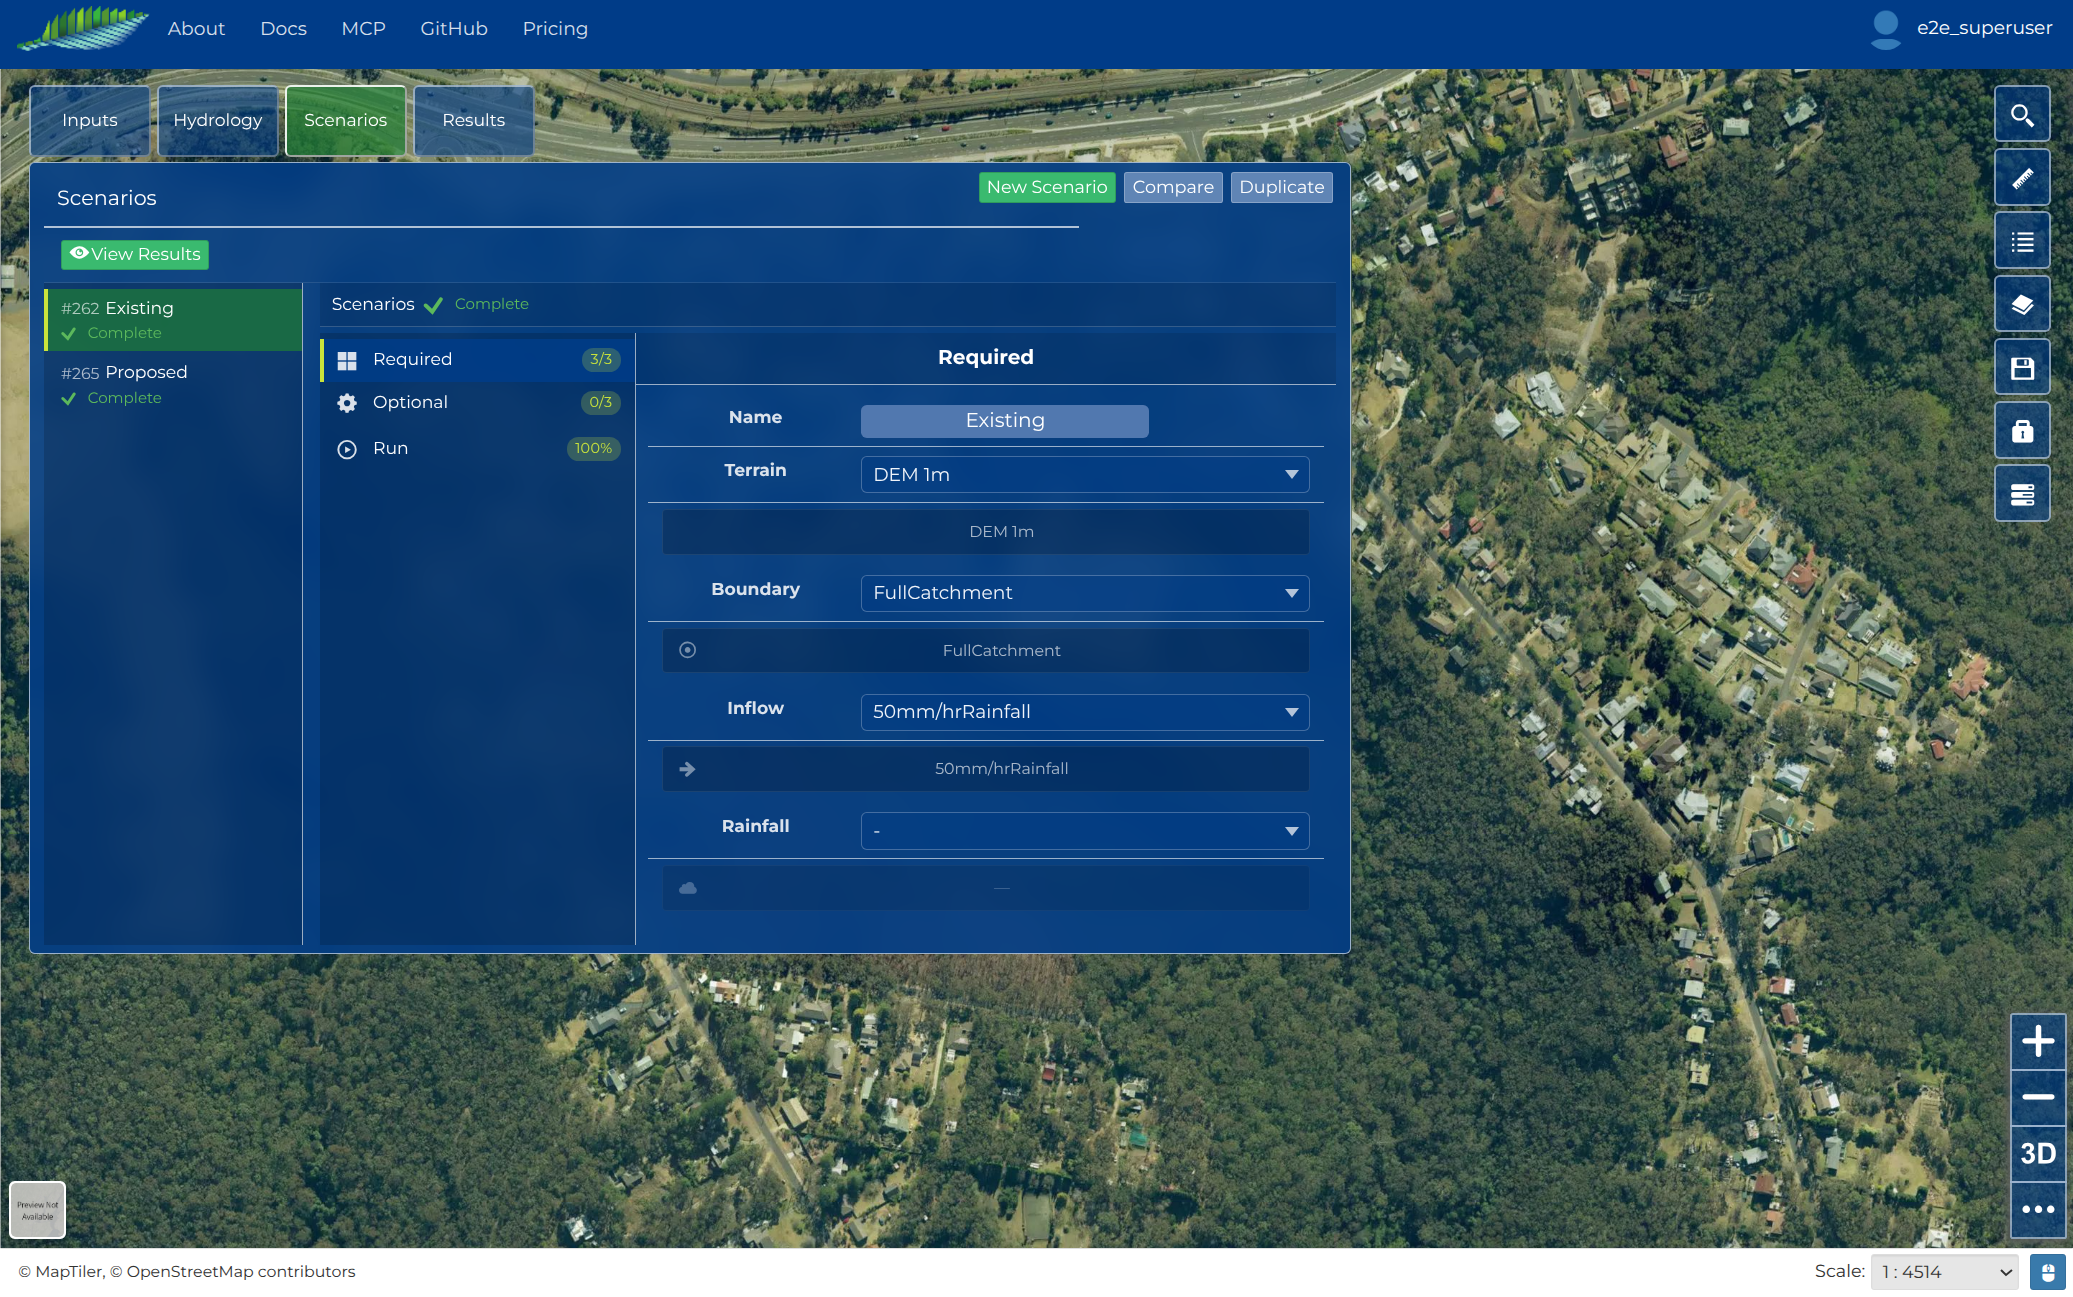Switch the map to 3D view
The width and height of the screenshot is (2073, 1297).
(2037, 1153)
